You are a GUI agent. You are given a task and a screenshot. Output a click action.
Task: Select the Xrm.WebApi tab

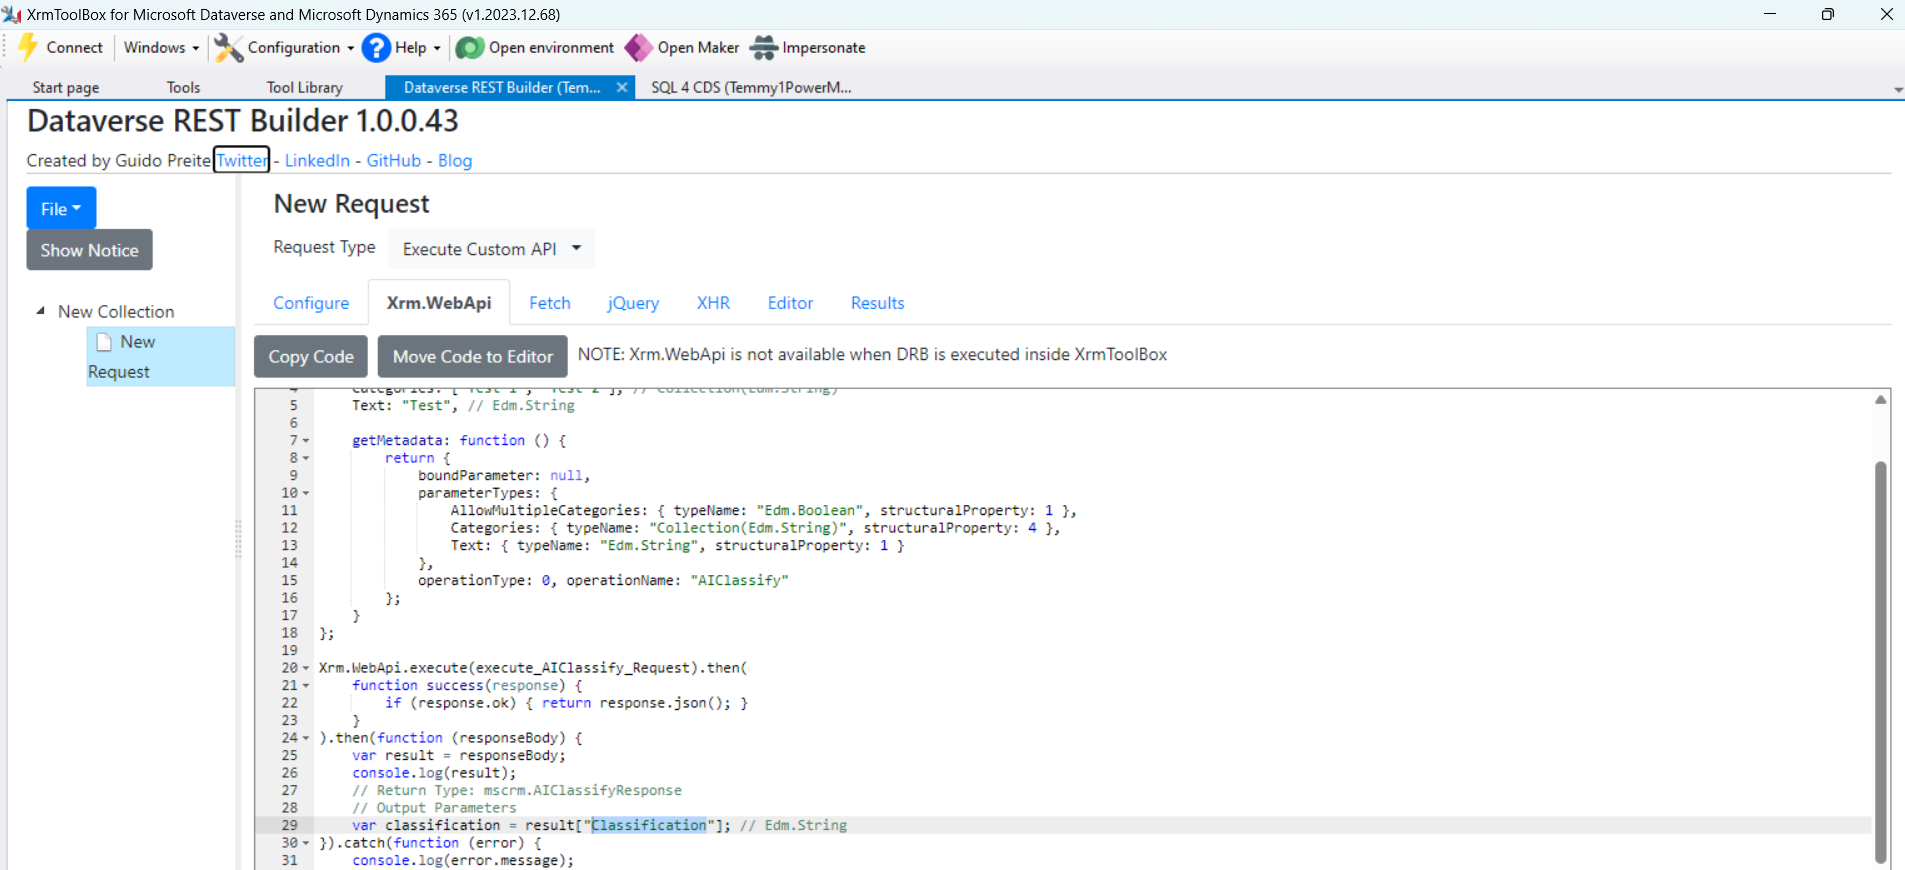439,303
